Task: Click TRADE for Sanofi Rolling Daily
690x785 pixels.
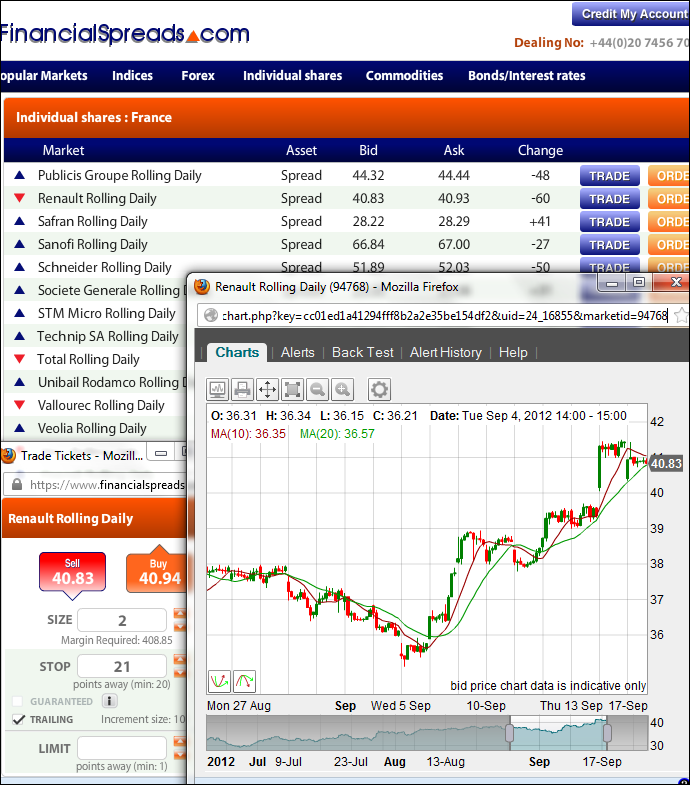Action: click(x=609, y=245)
